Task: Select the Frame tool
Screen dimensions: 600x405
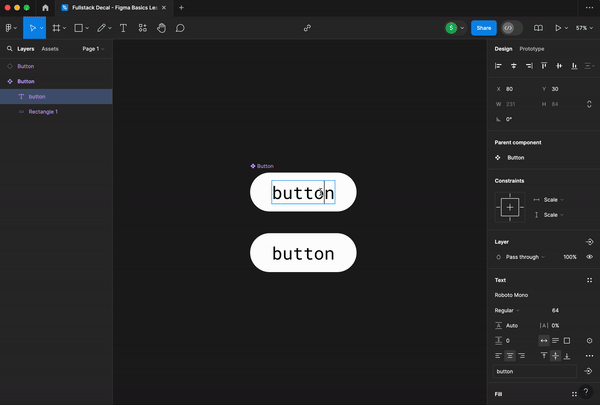Action: [56, 28]
